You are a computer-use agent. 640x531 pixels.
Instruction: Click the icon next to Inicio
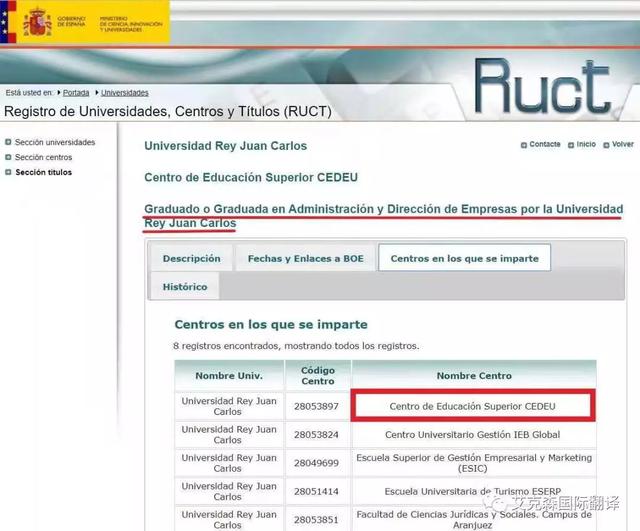[x=571, y=145]
